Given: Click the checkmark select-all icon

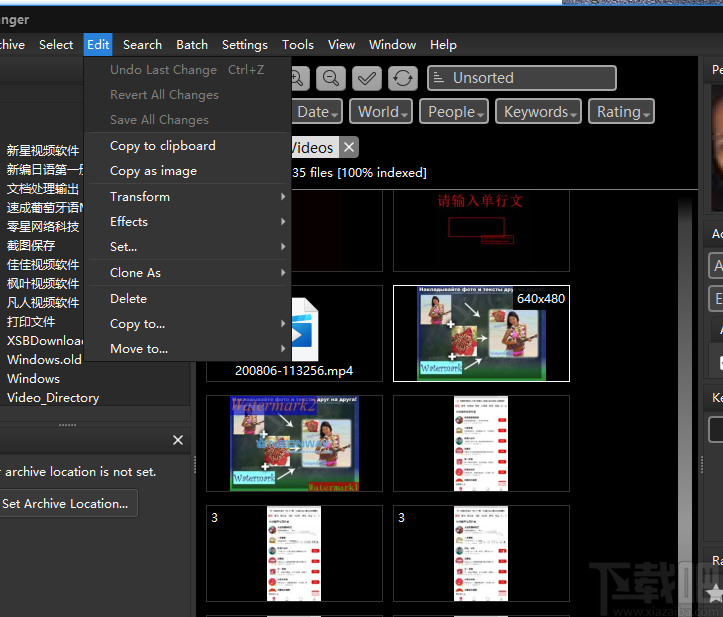Looking at the screenshot, I should tap(367, 78).
